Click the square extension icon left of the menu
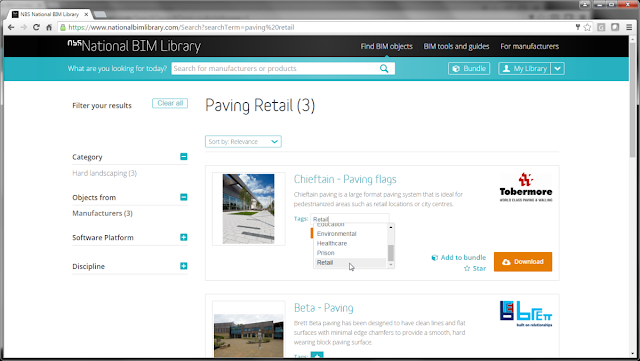This screenshot has height=361, width=640. (x=615, y=27)
